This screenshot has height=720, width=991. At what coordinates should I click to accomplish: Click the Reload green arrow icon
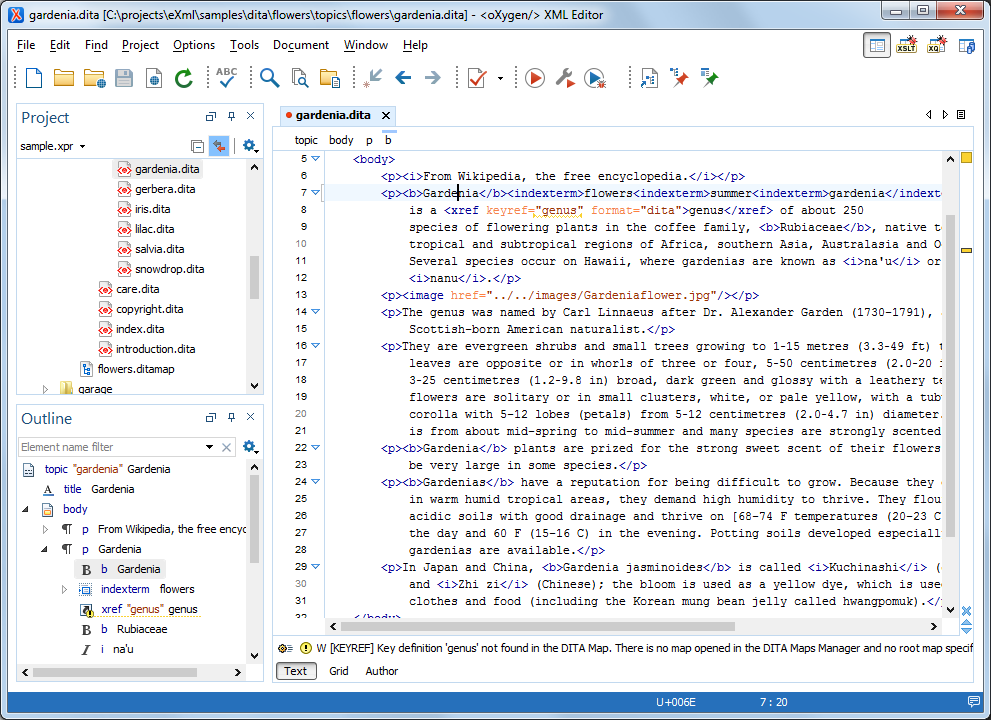[184, 77]
